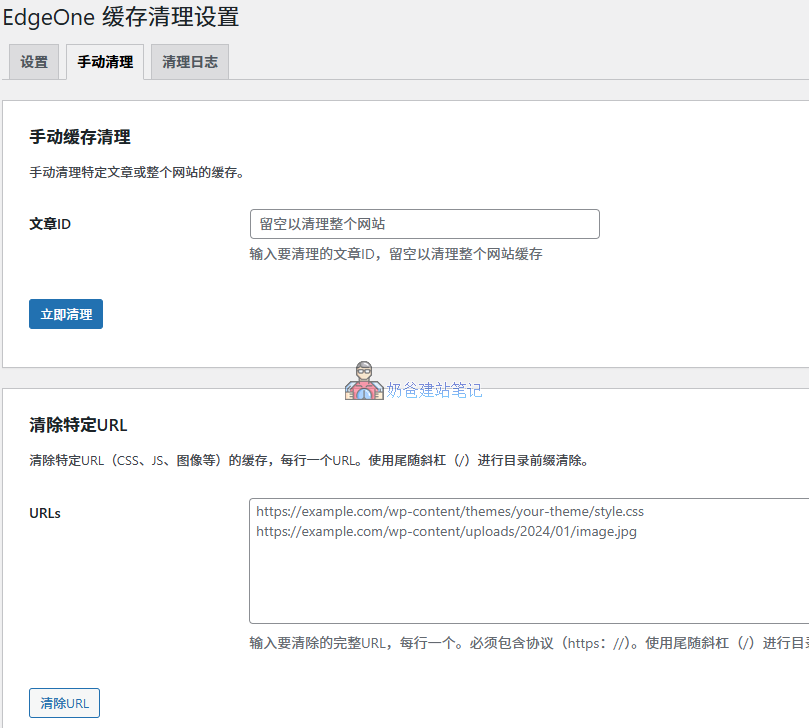Focus the 留空以清理整个网站 placeholder field

pos(424,223)
